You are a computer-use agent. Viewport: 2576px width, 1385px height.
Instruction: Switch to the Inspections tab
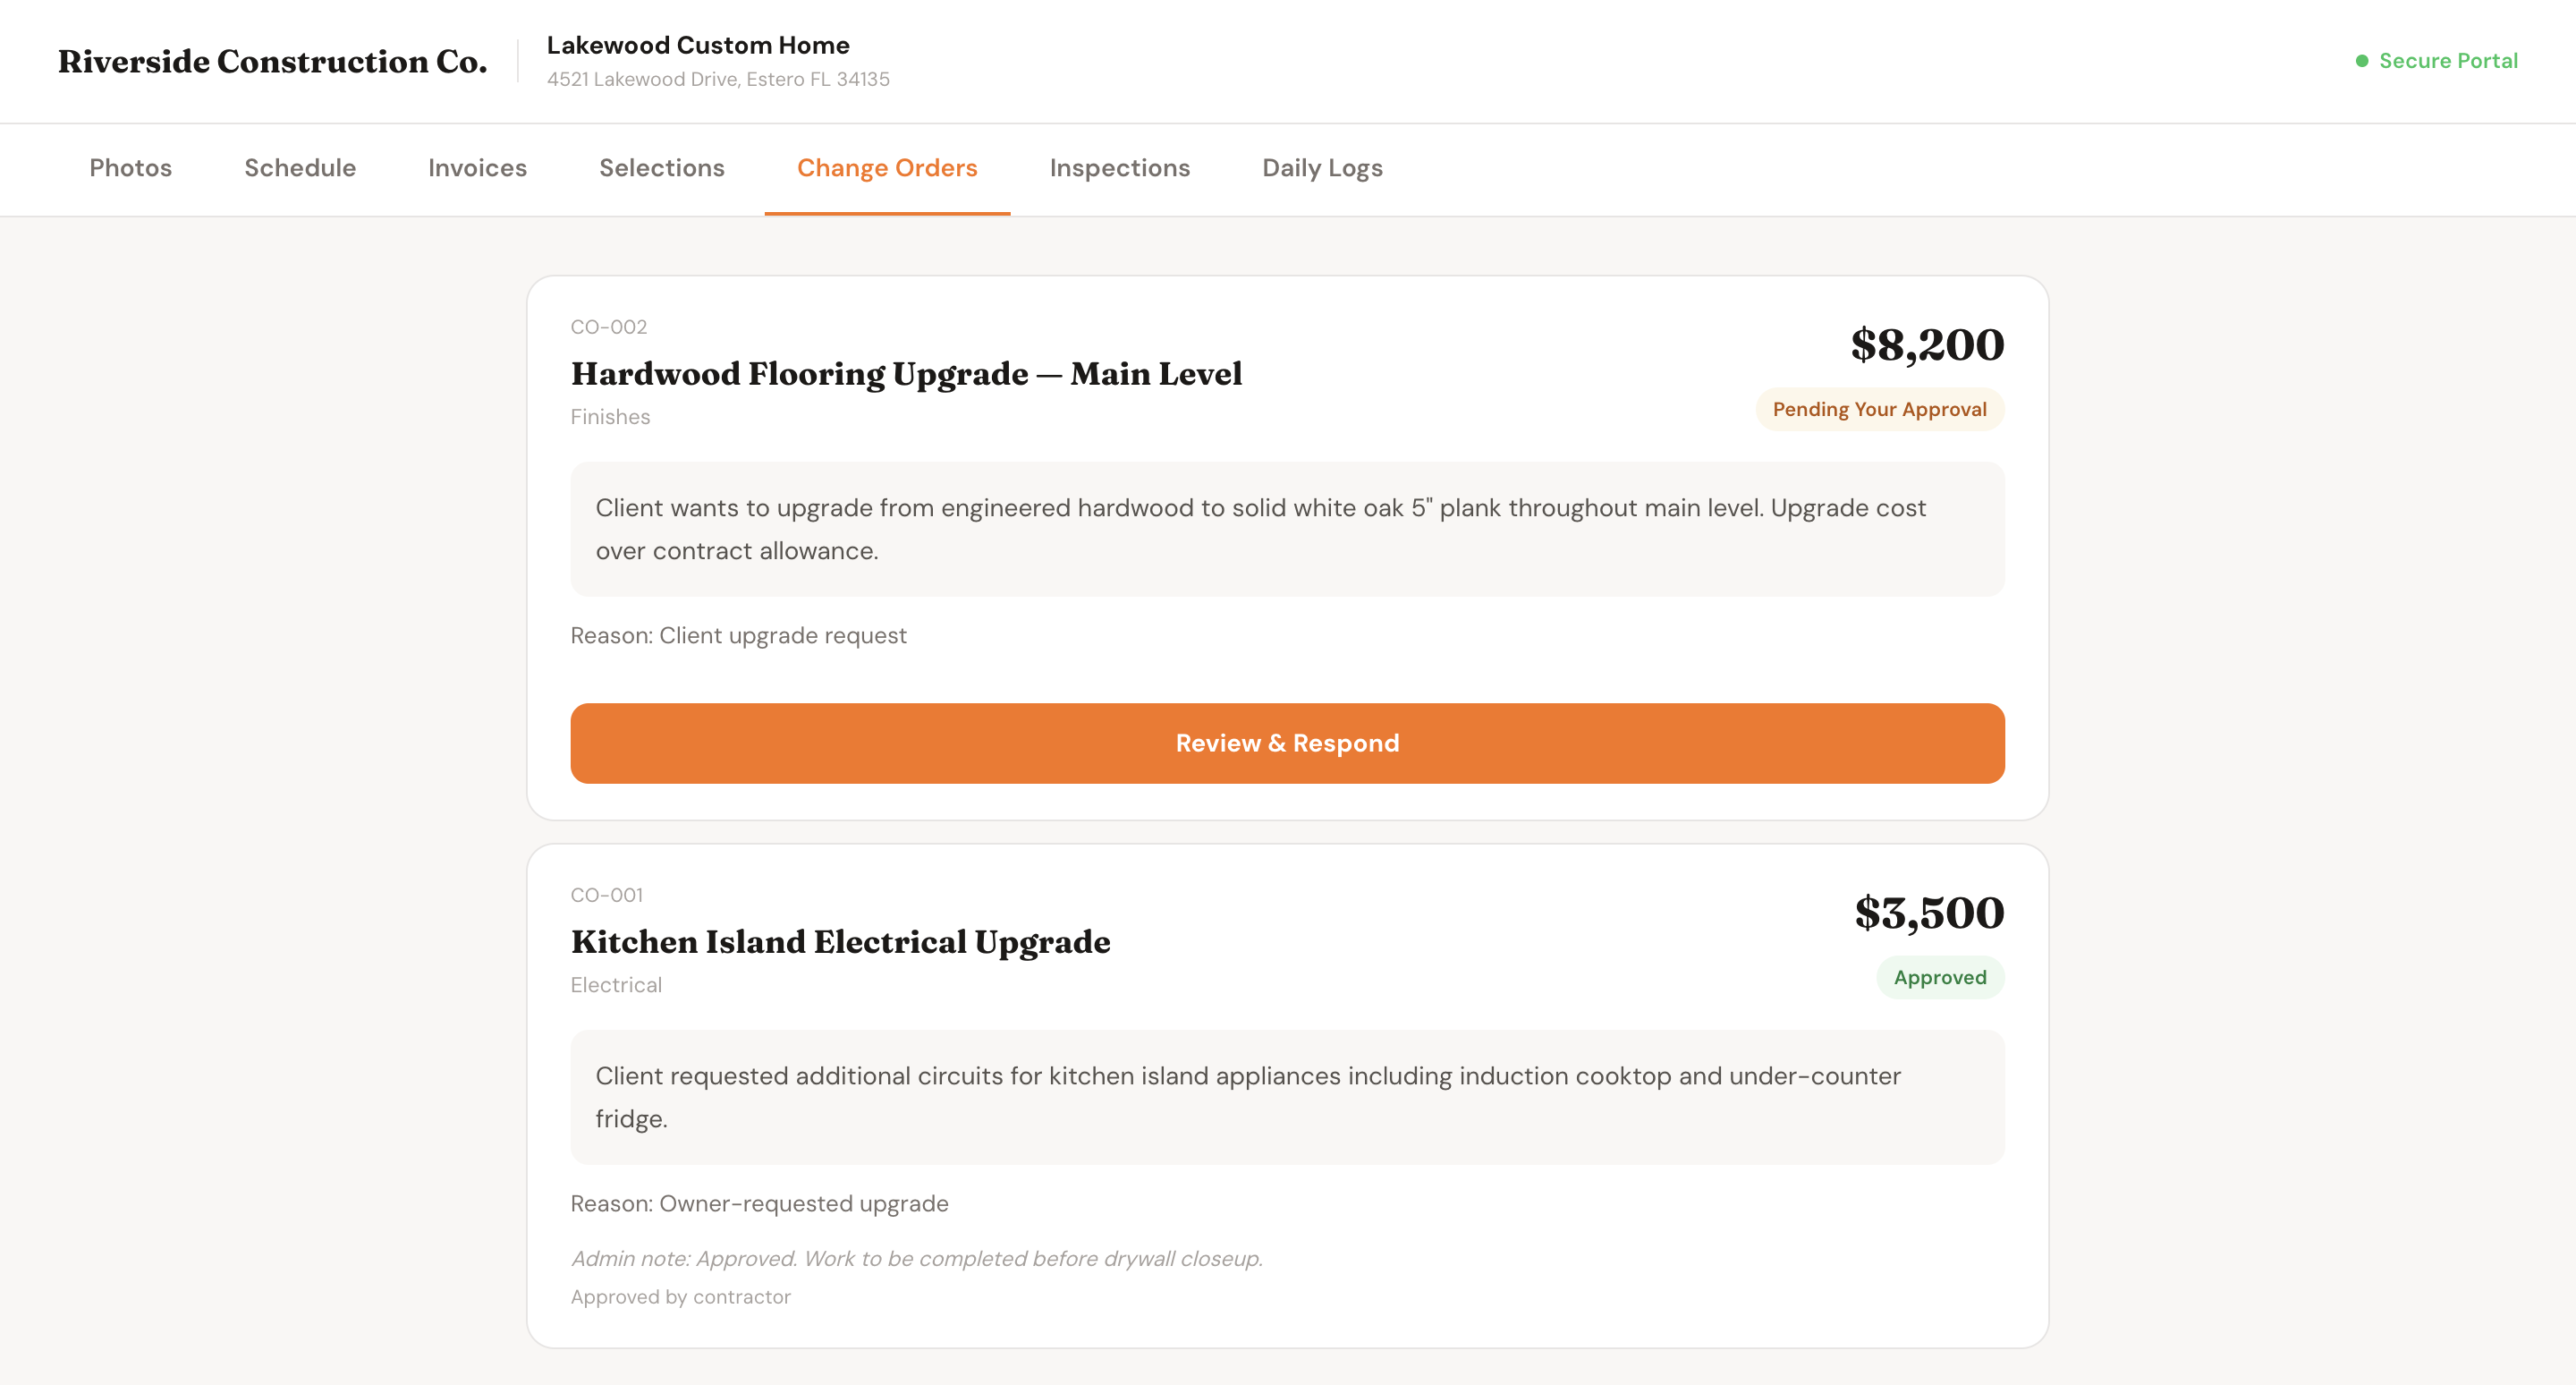point(1119,168)
